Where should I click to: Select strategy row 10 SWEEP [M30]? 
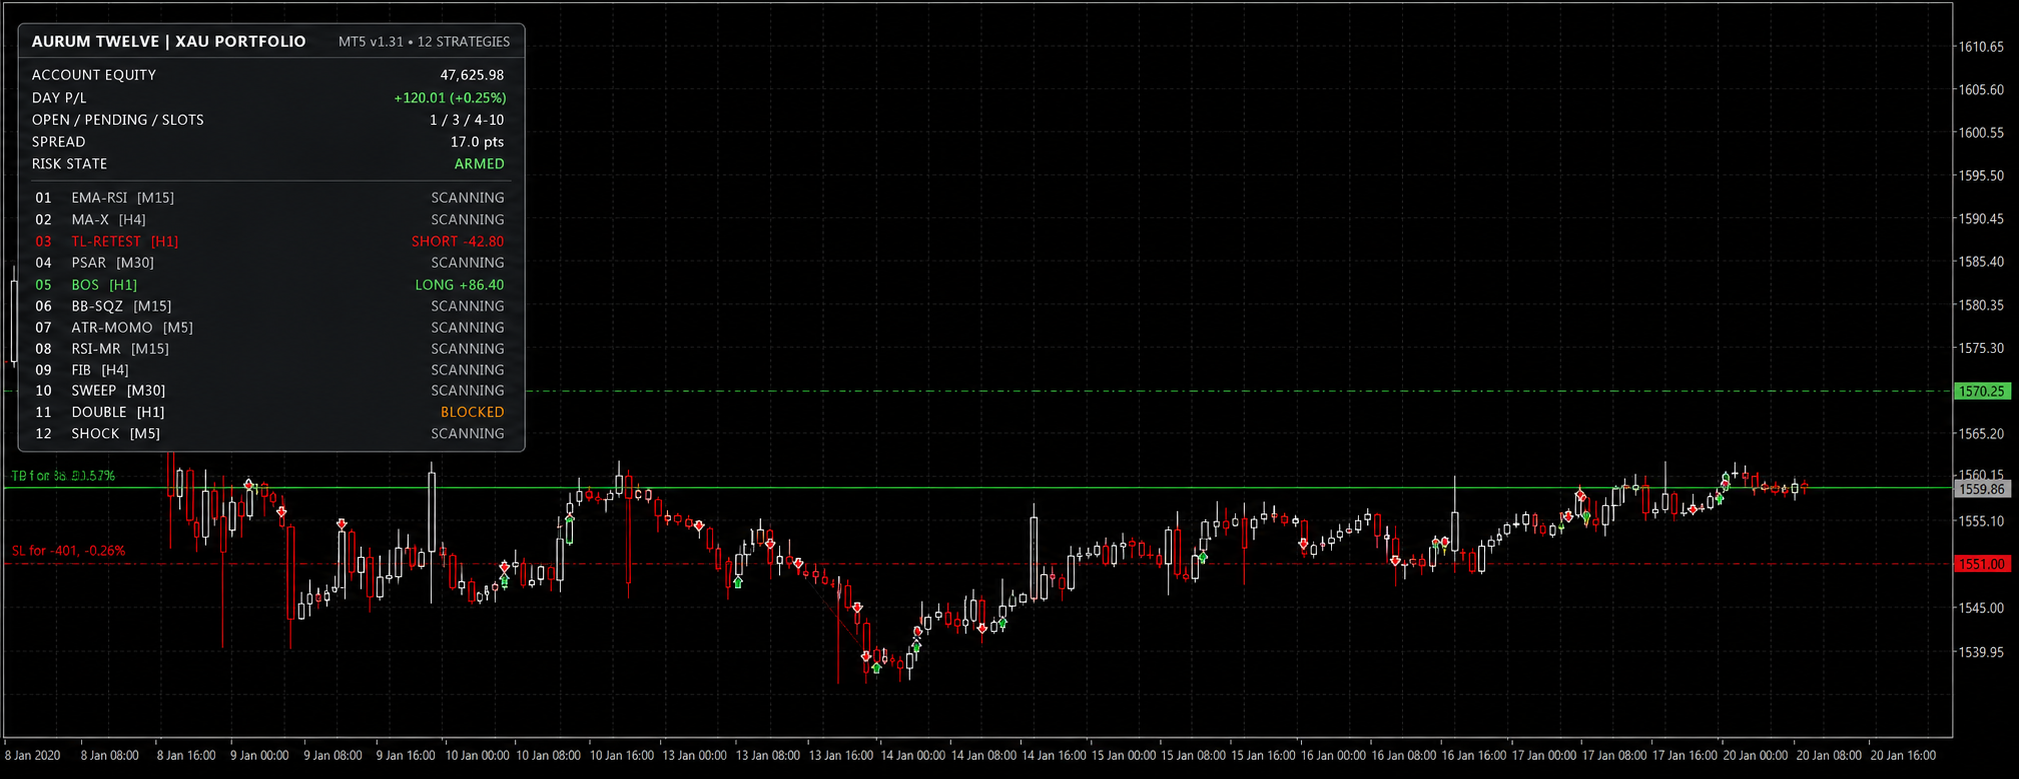pos(270,391)
